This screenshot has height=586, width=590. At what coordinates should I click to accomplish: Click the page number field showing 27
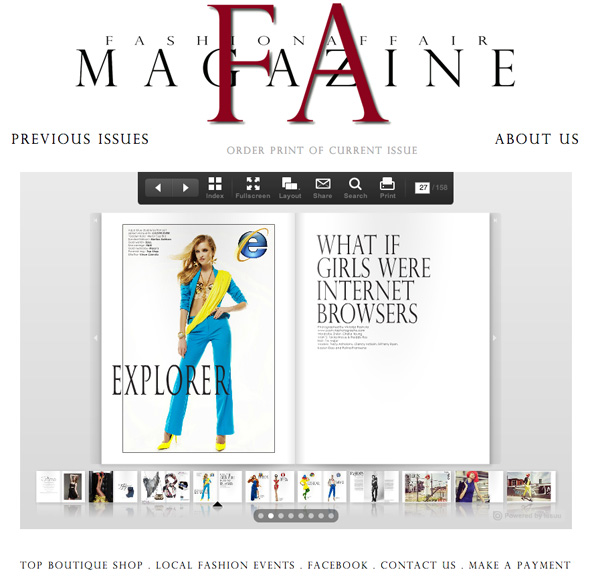[423, 187]
